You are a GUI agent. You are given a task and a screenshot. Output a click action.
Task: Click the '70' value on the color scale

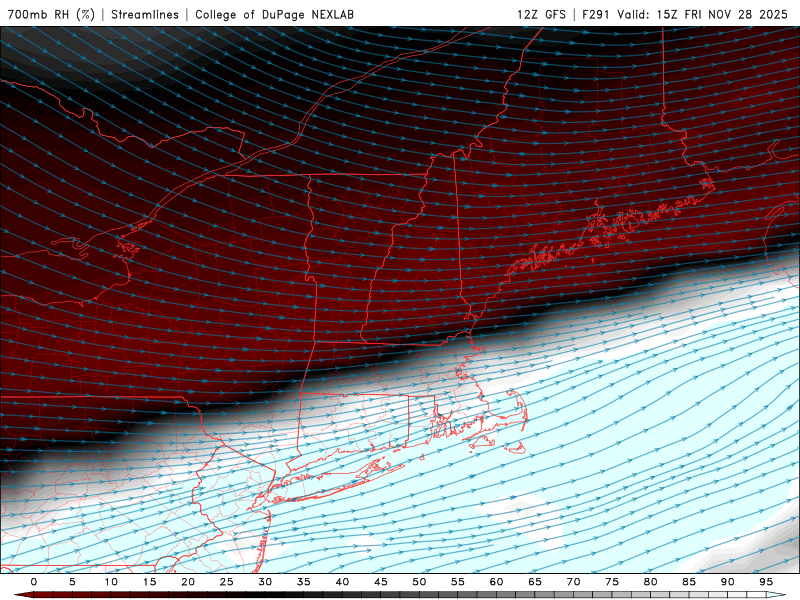pyautogui.click(x=573, y=582)
